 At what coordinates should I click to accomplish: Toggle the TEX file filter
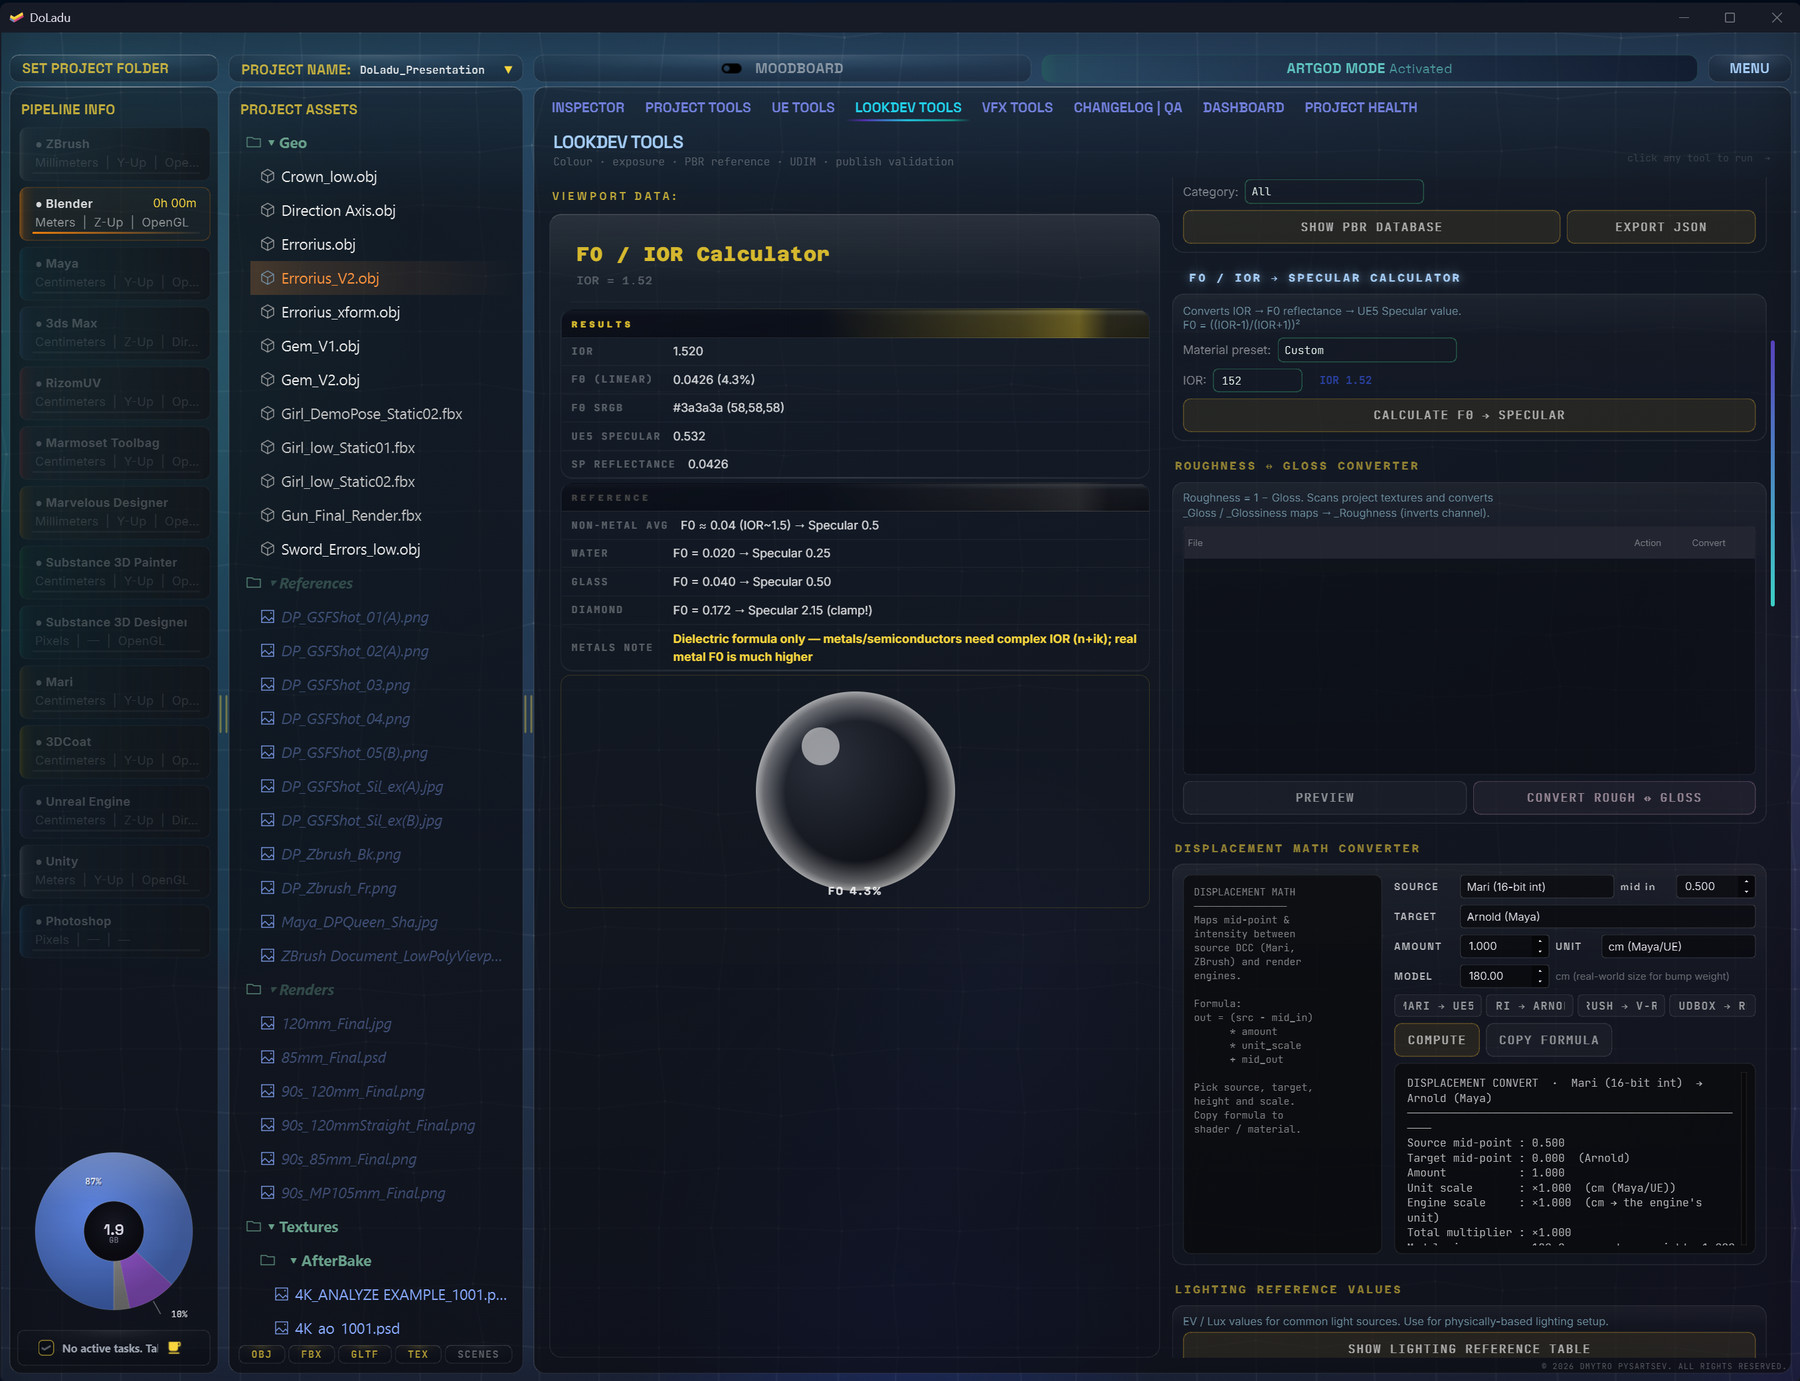tap(418, 1354)
